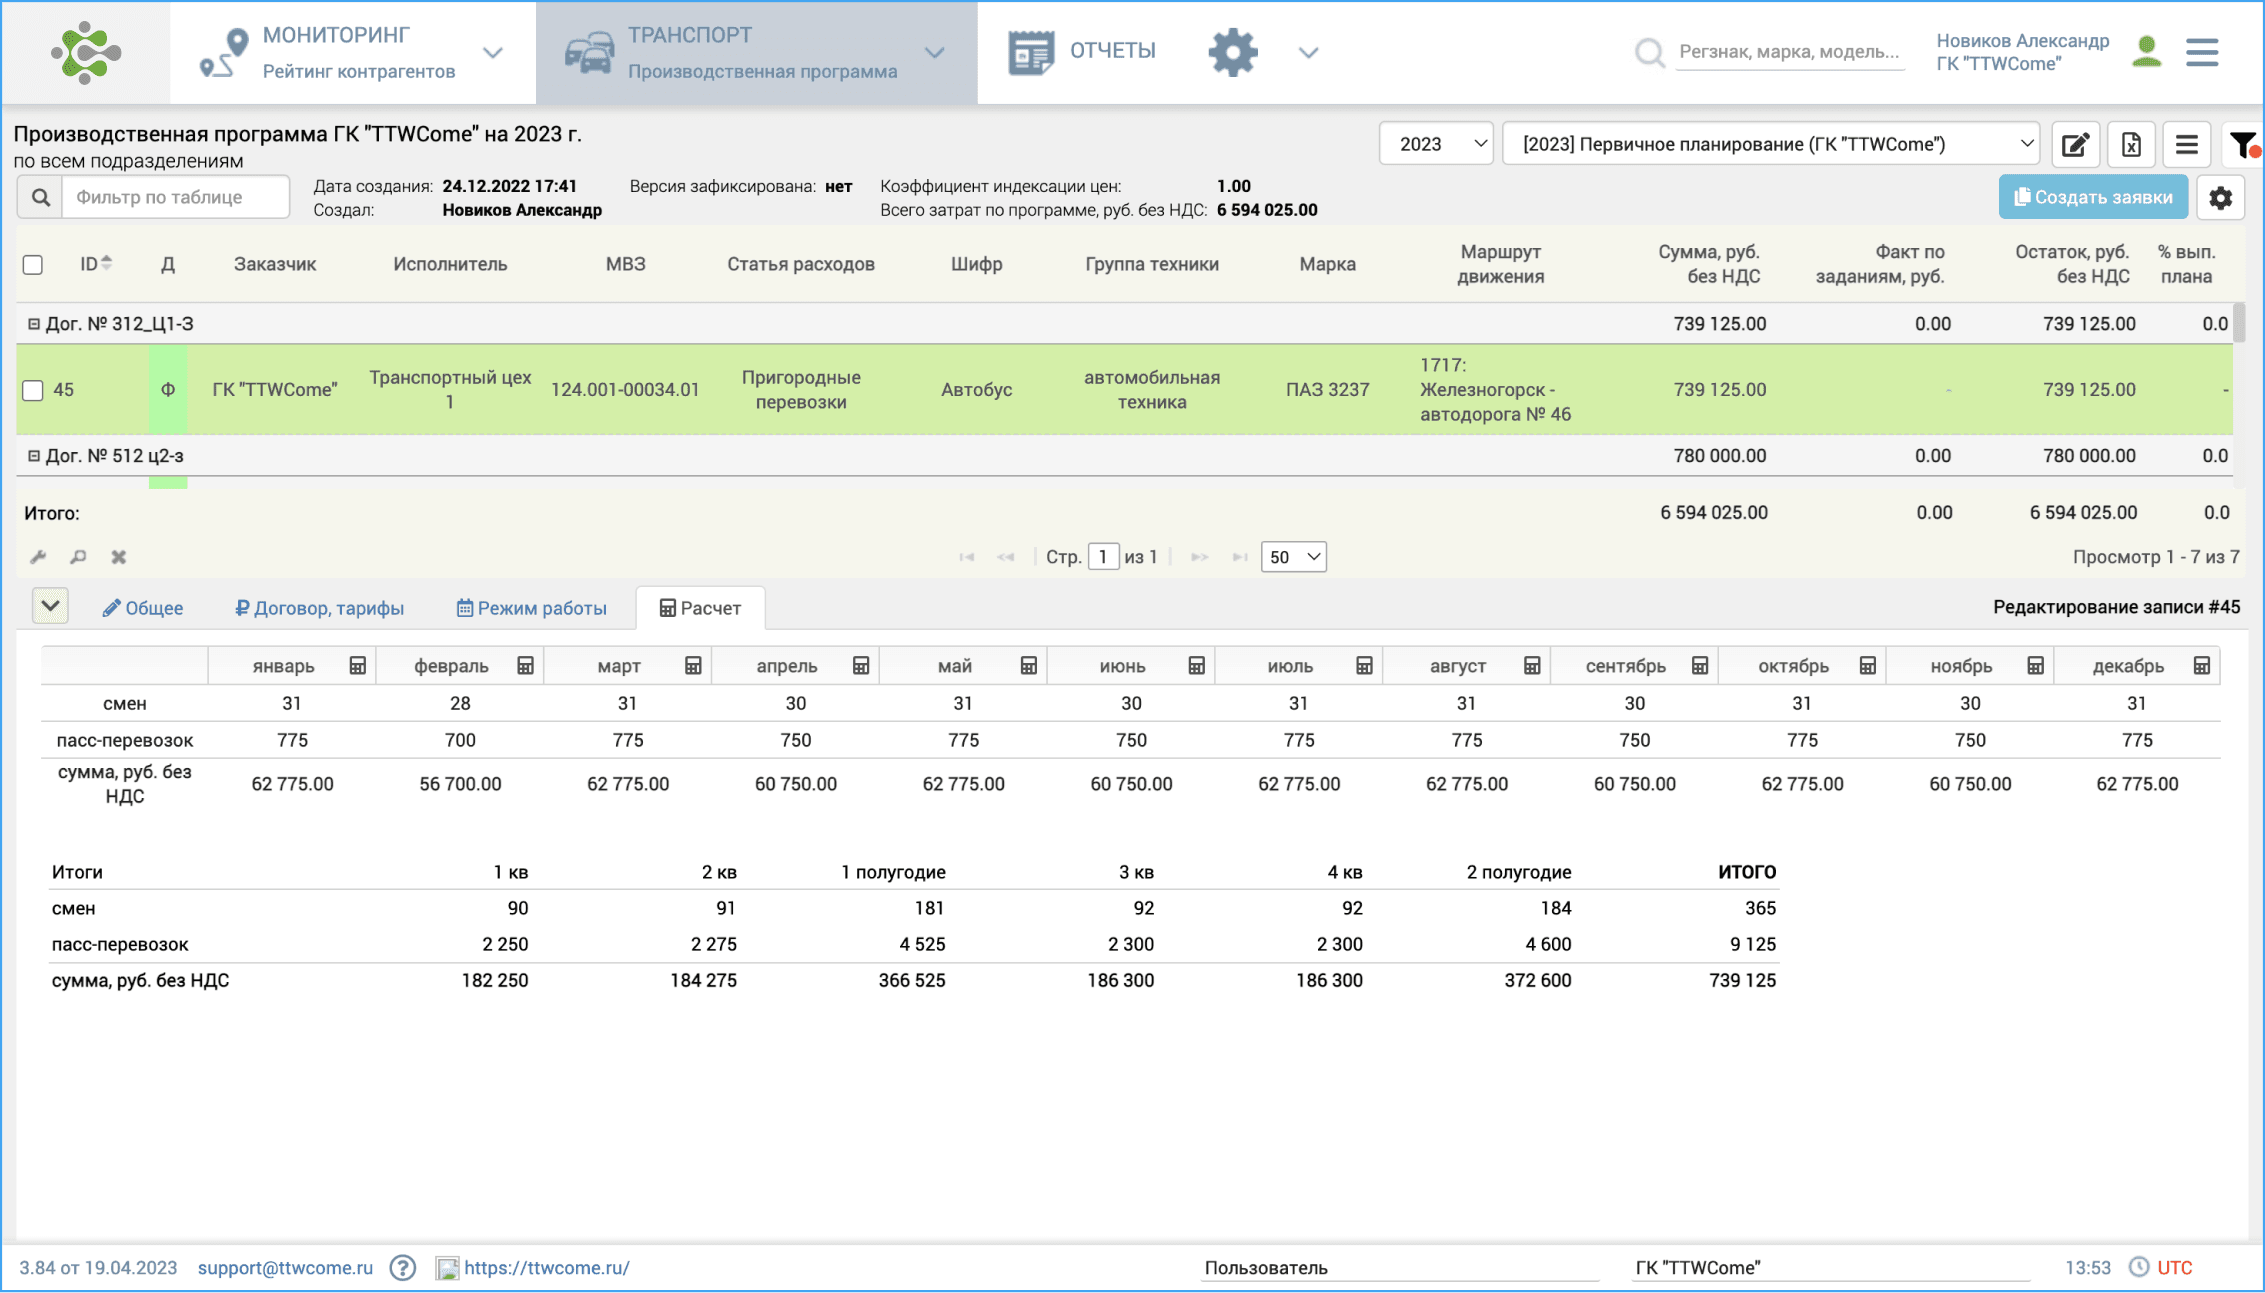This screenshot has width=2265, height=1293.
Task: Click the wrench icon below table
Action: (39, 557)
